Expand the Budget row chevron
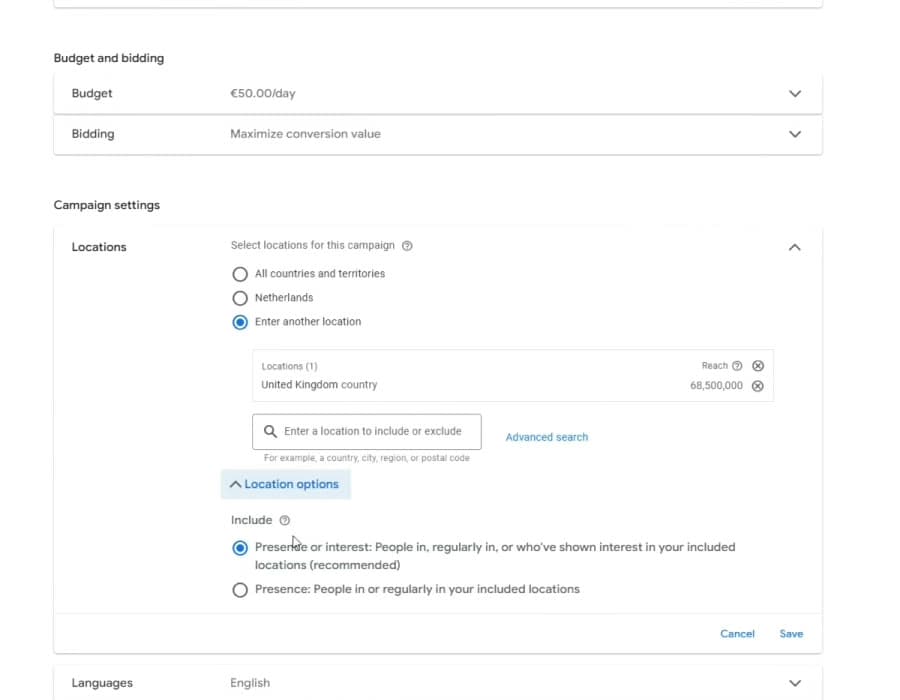Viewport: 900px width, 700px height. click(794, 94)
